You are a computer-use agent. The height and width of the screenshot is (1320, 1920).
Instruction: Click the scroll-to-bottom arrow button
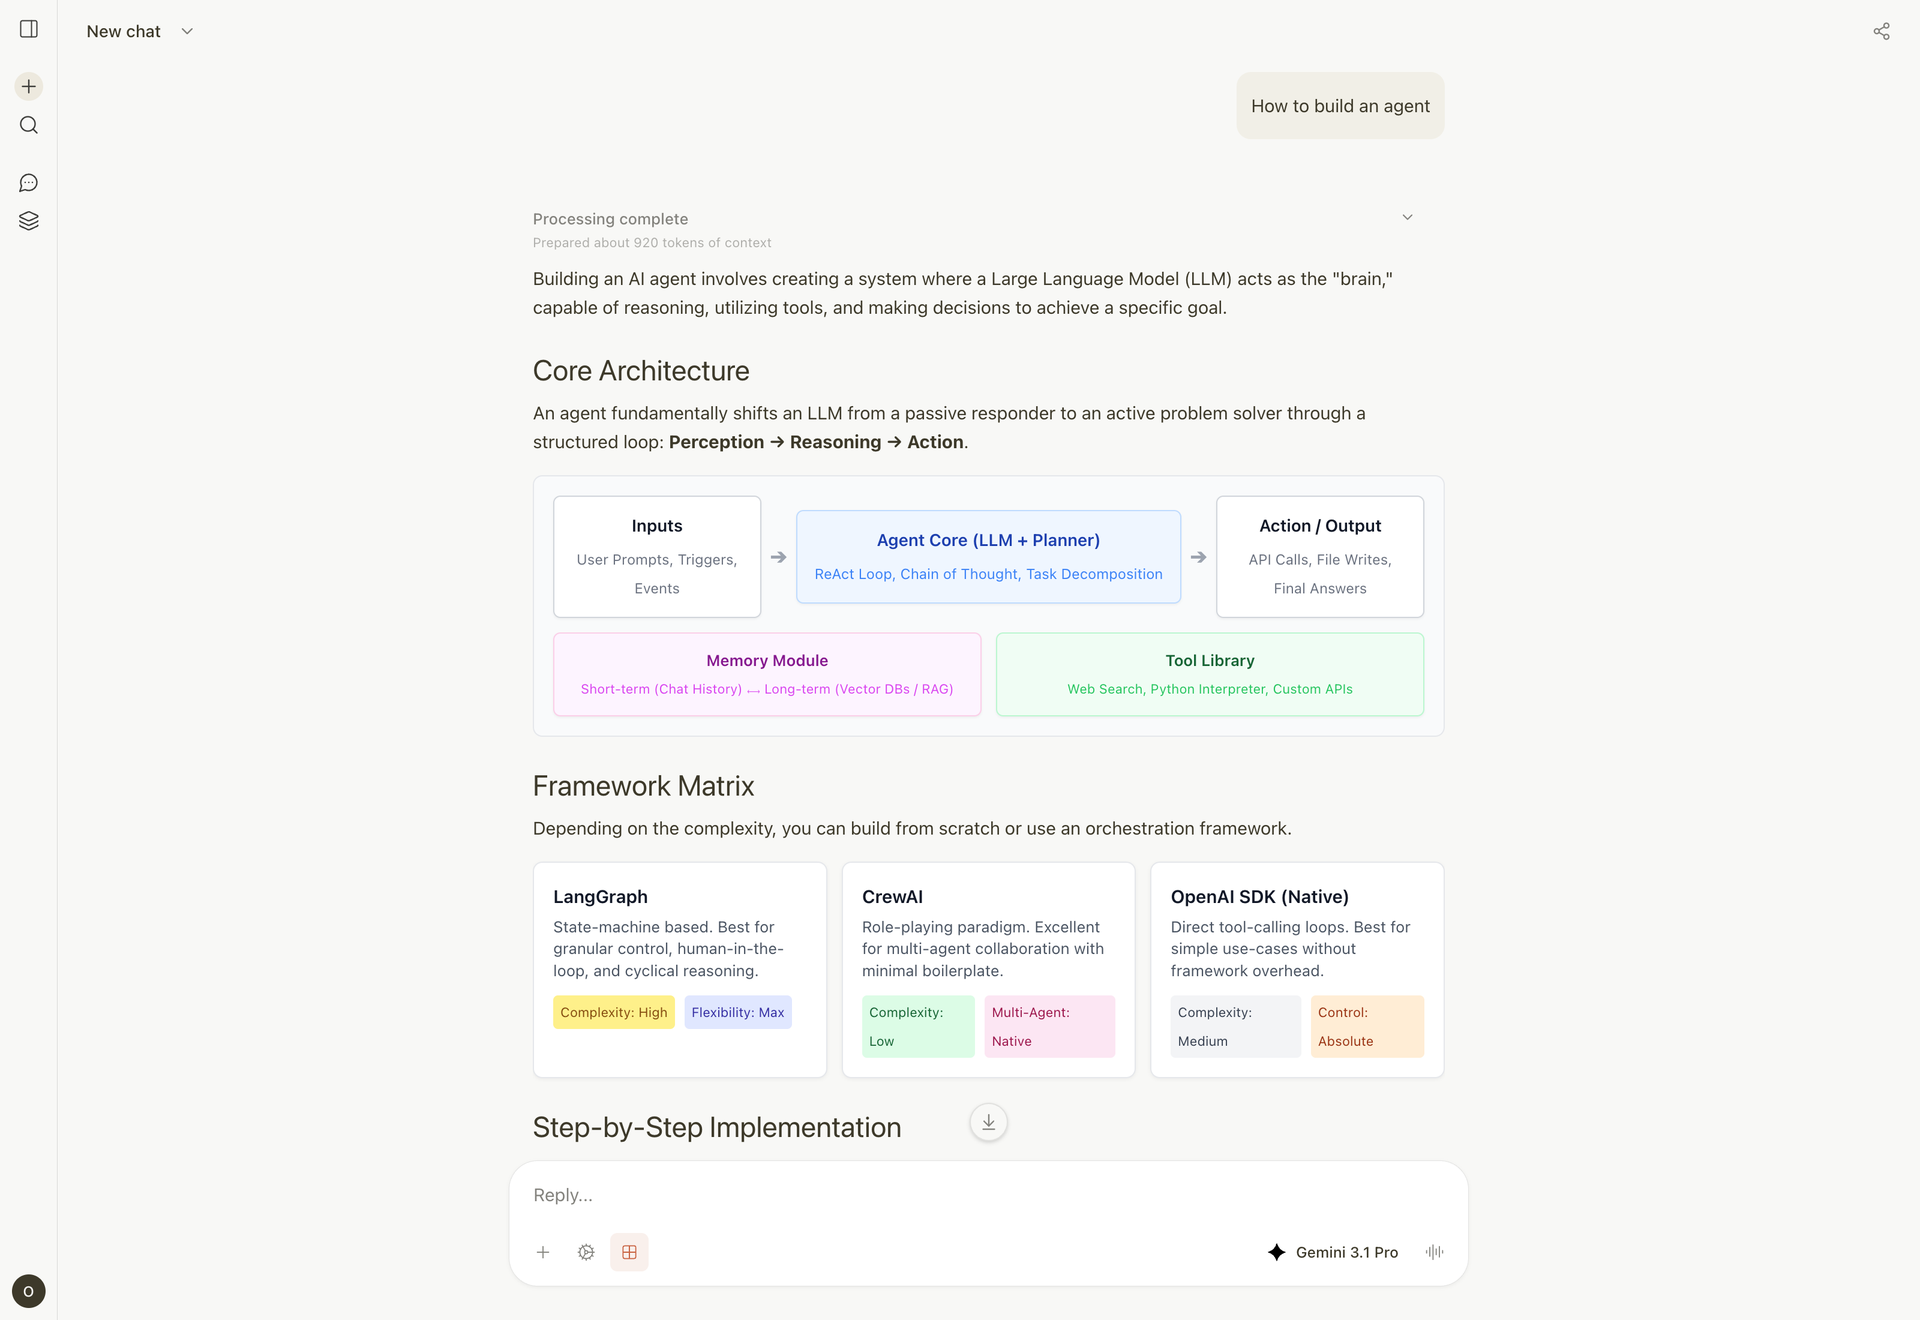[x=988, y=1122]
